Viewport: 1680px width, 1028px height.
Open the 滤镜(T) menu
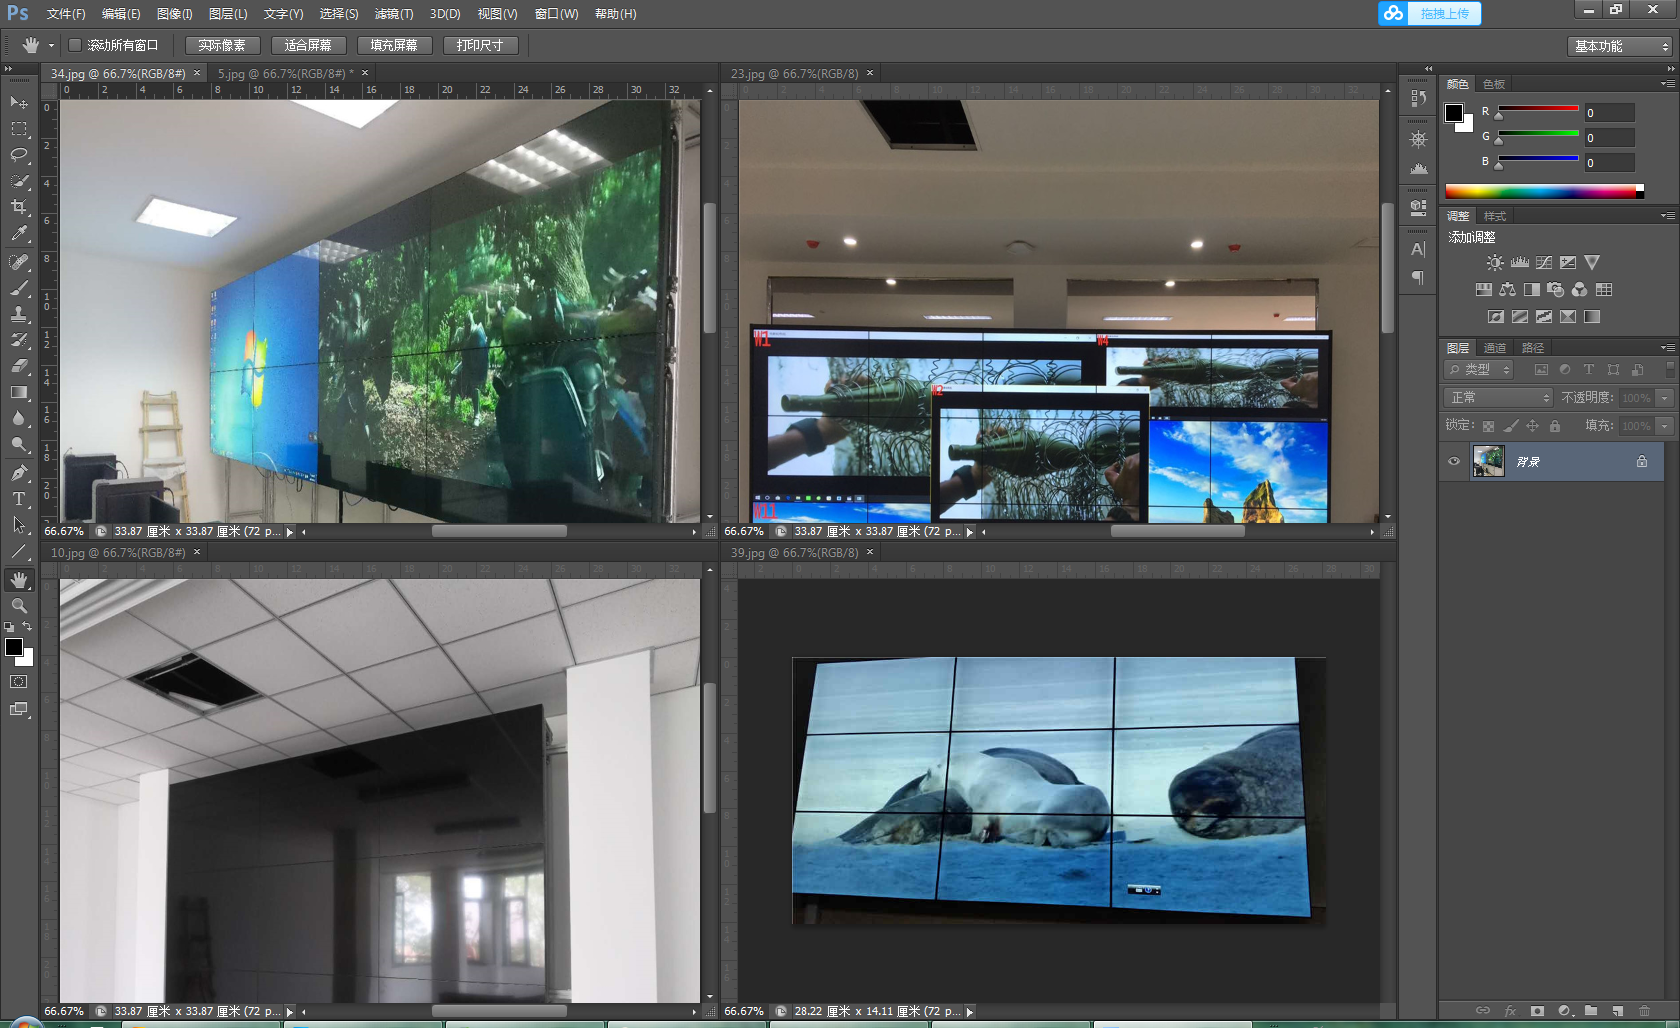[393, 14]
